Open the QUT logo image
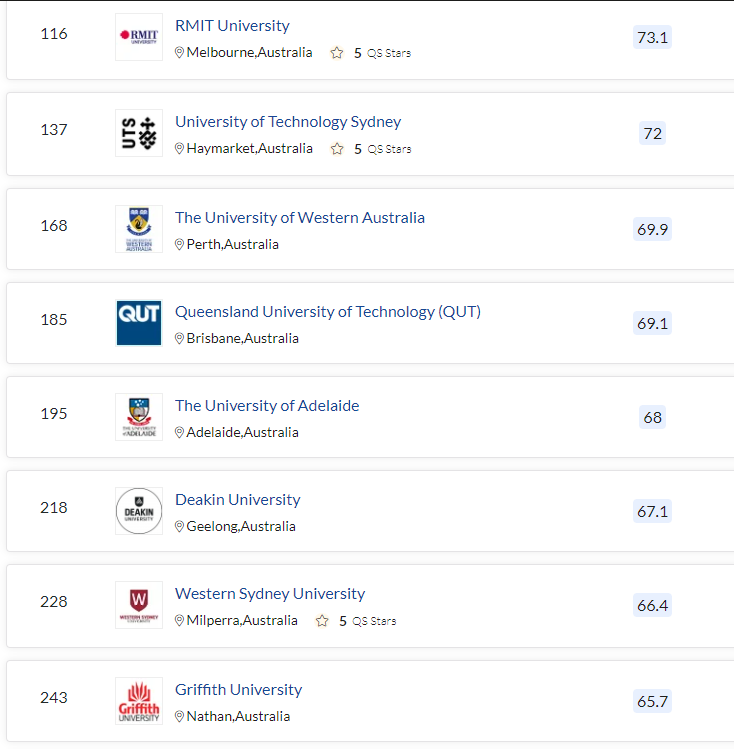This screenshot has height=749, width=734. click(139, 323)
